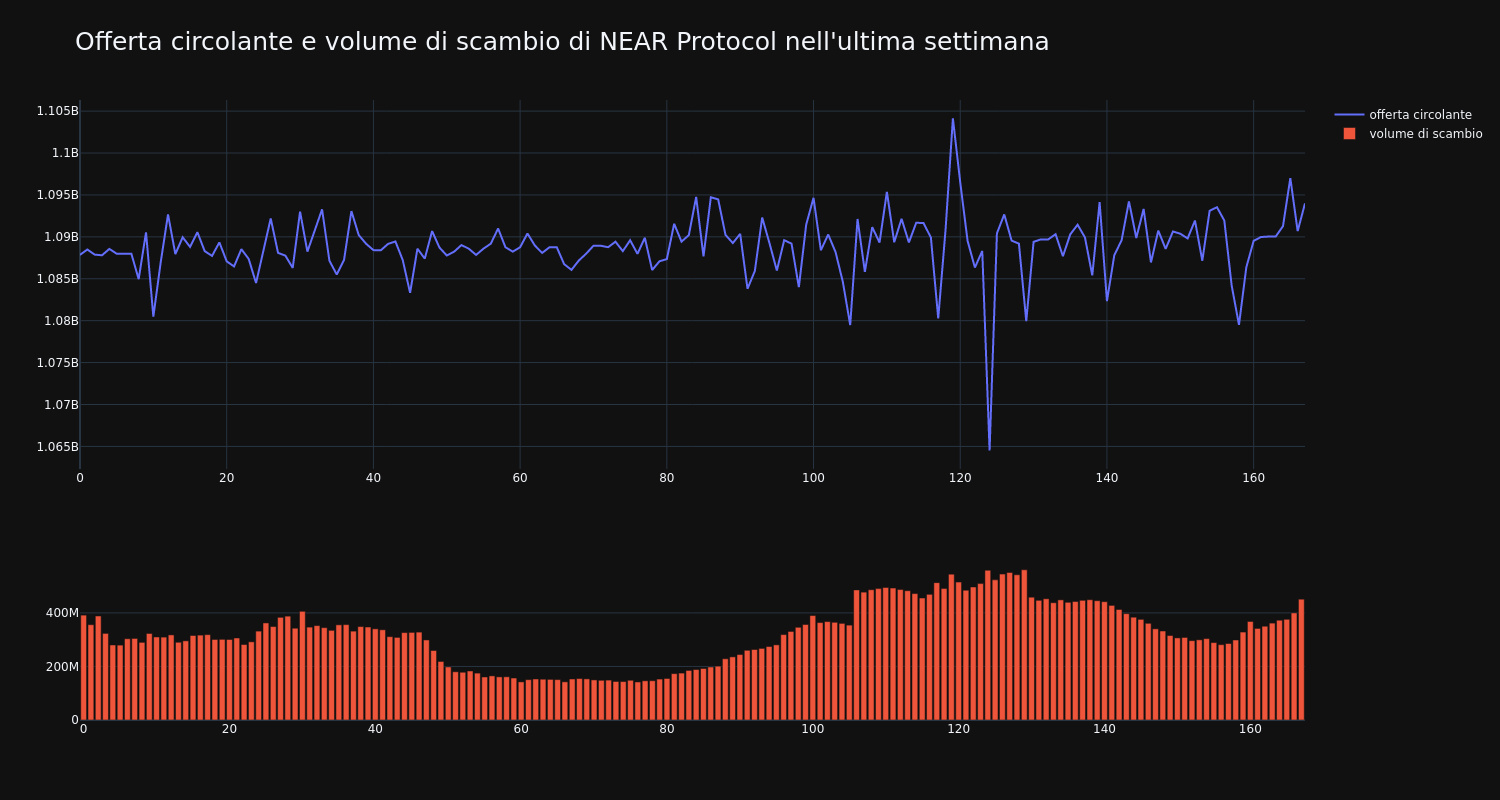Click the 100 tick on the upper x-axis
Image resolution: width=1500 pixels, height=800 pixels.
tap(813, 478)
